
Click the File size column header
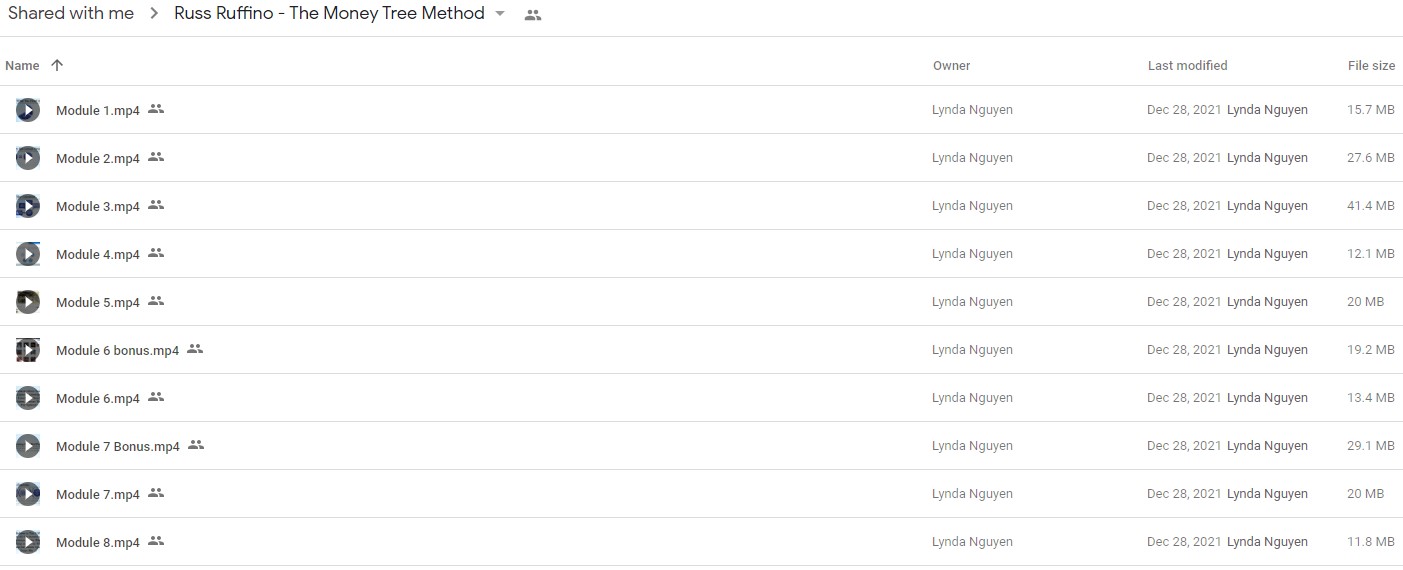pos(1371,65)
